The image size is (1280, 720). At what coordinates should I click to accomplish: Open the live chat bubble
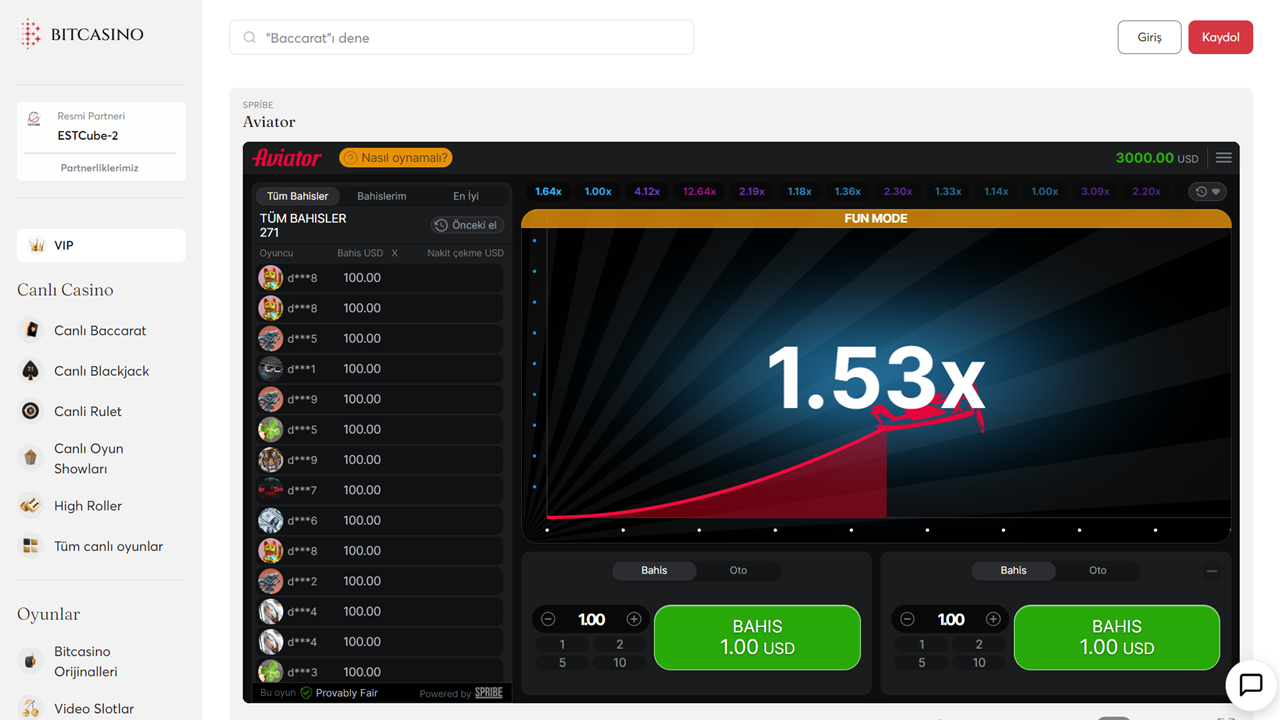point(1251,685)
